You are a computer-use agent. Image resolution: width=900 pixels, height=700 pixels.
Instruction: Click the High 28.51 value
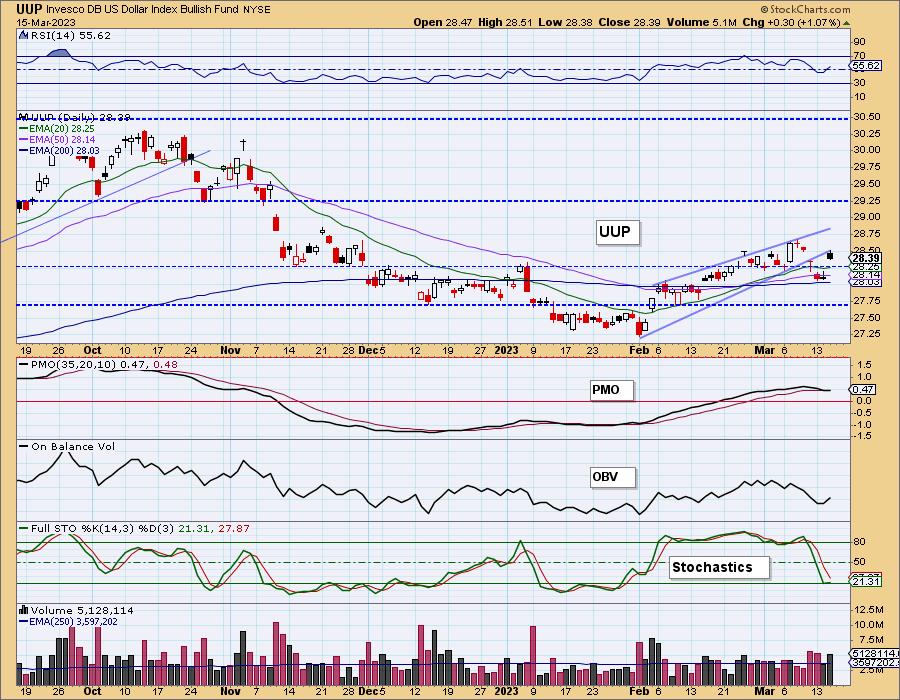click(505, 22)
